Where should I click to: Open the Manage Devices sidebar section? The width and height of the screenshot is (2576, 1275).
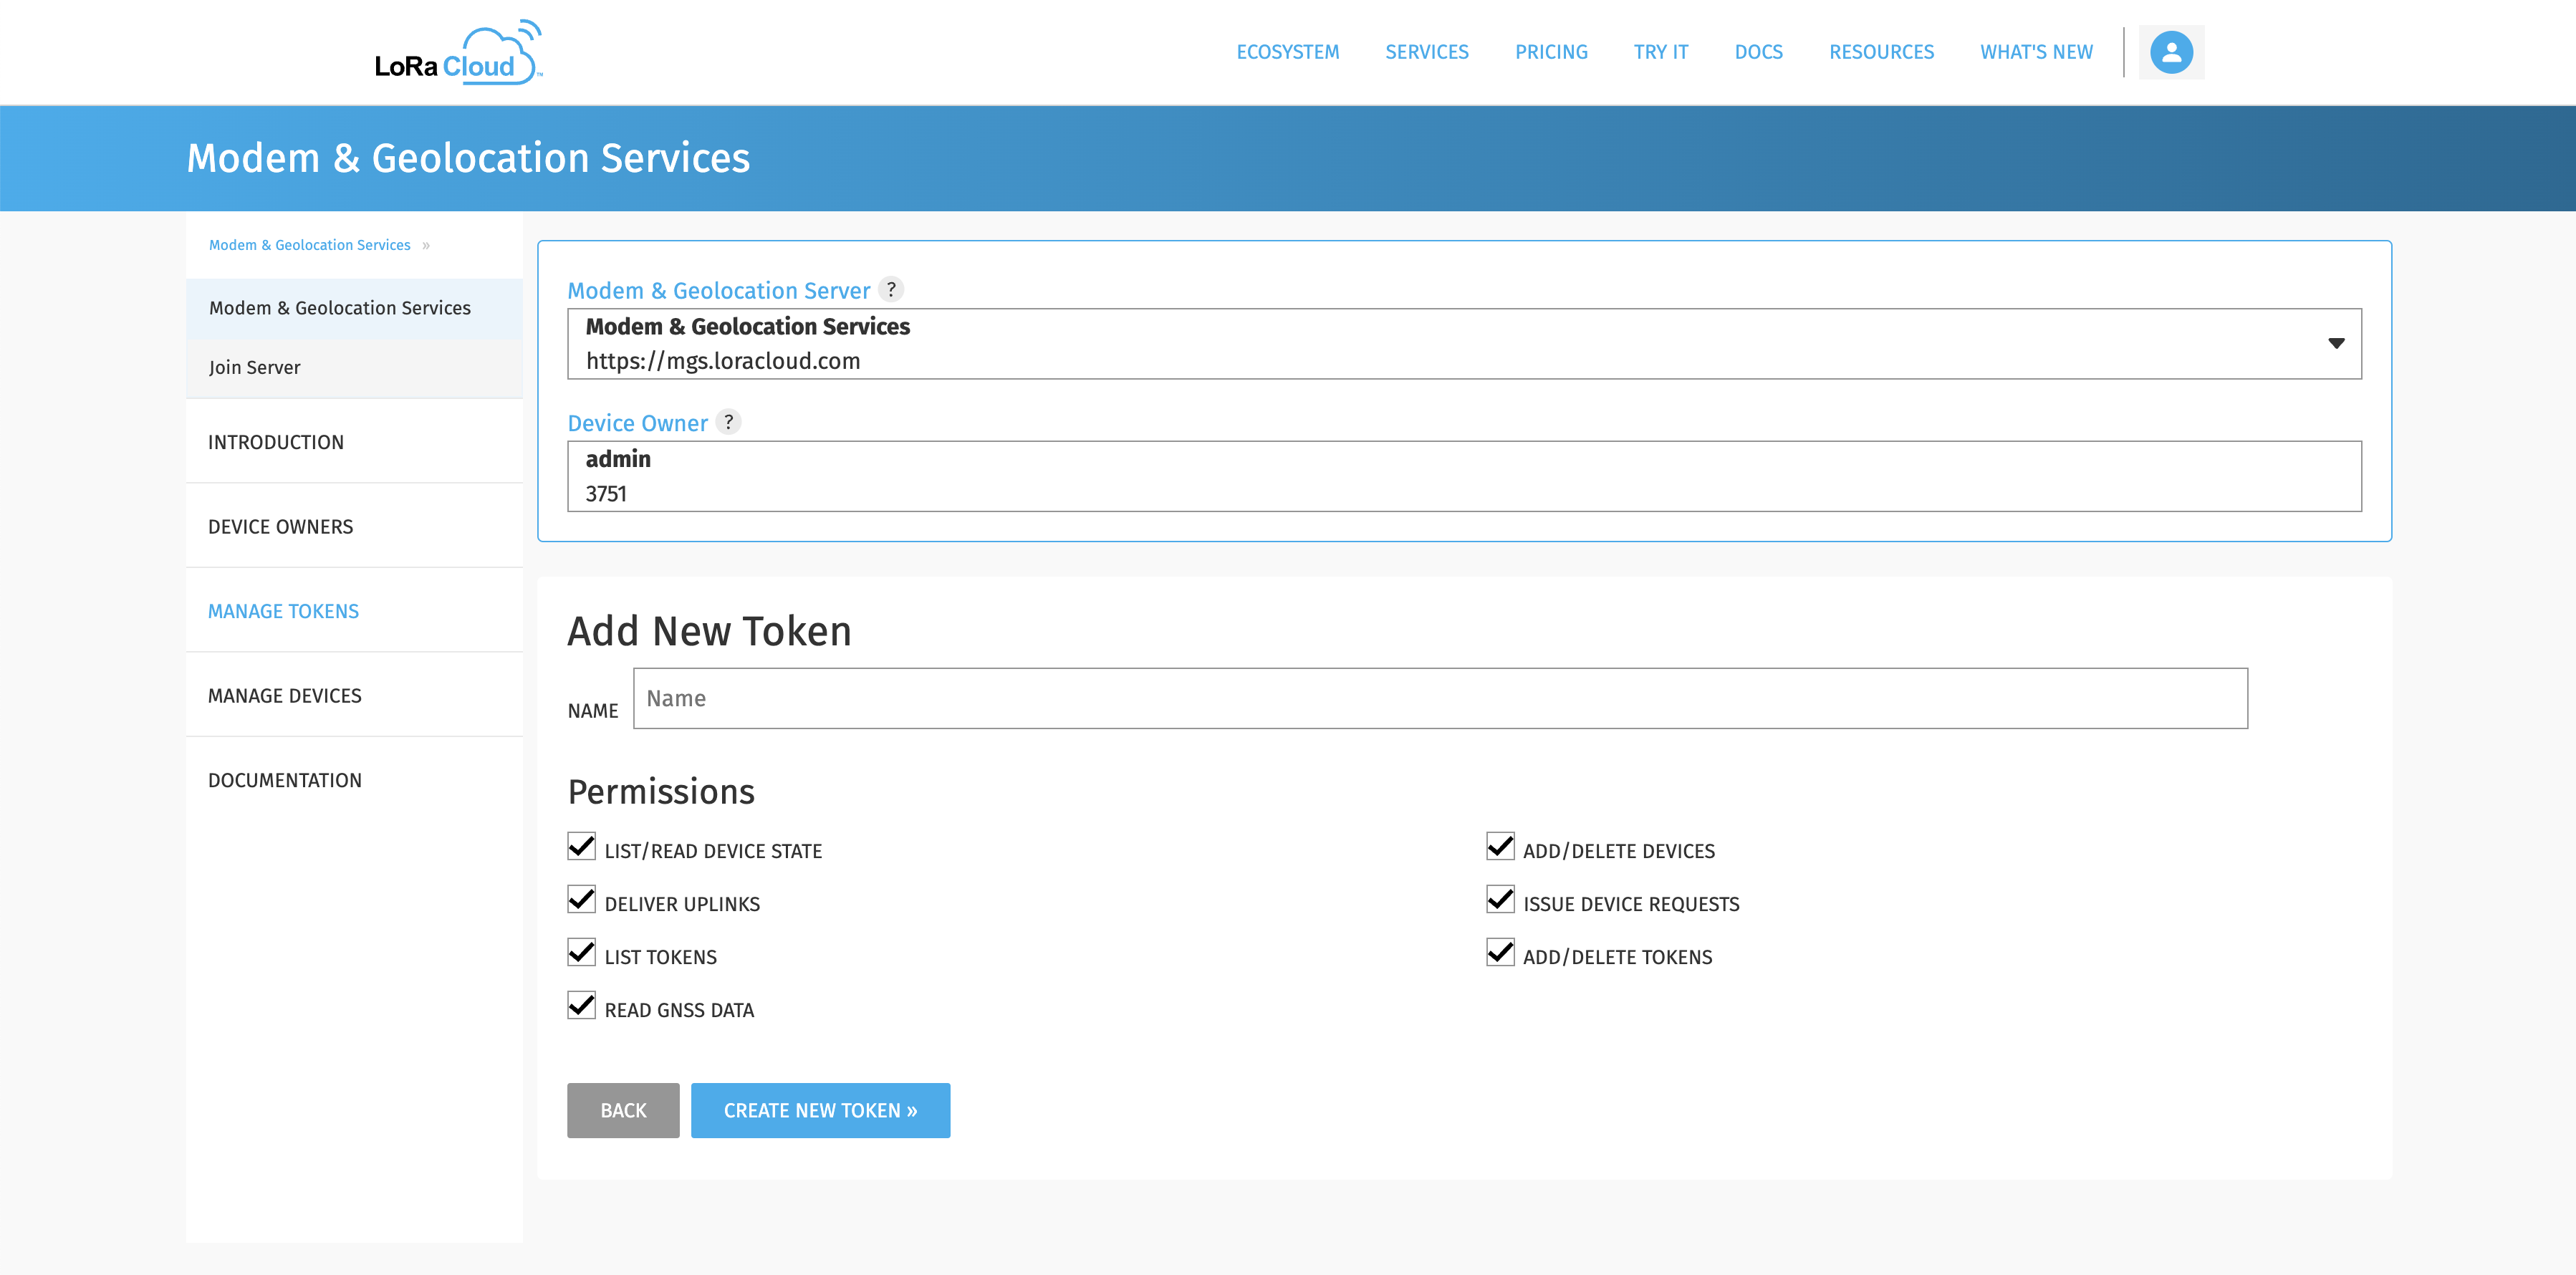[x=354, y=695]
